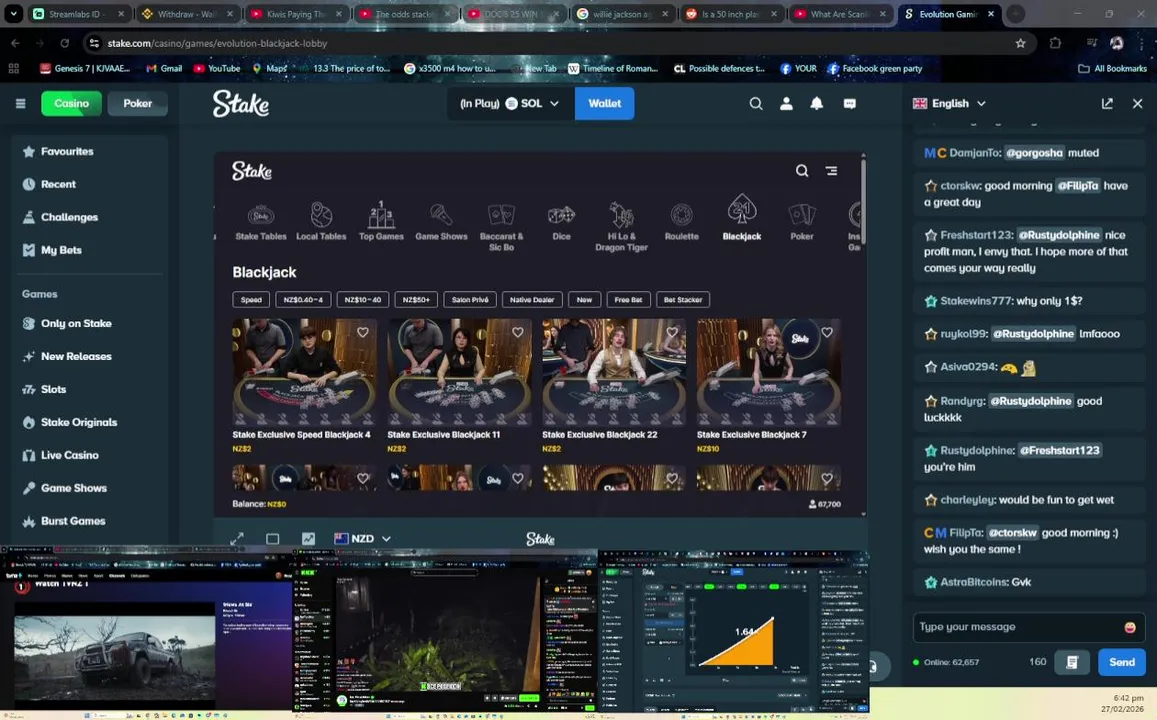Screen dimensions: 1157x720
Task: Open the Stake site search icon
Action: coord(756,103)
